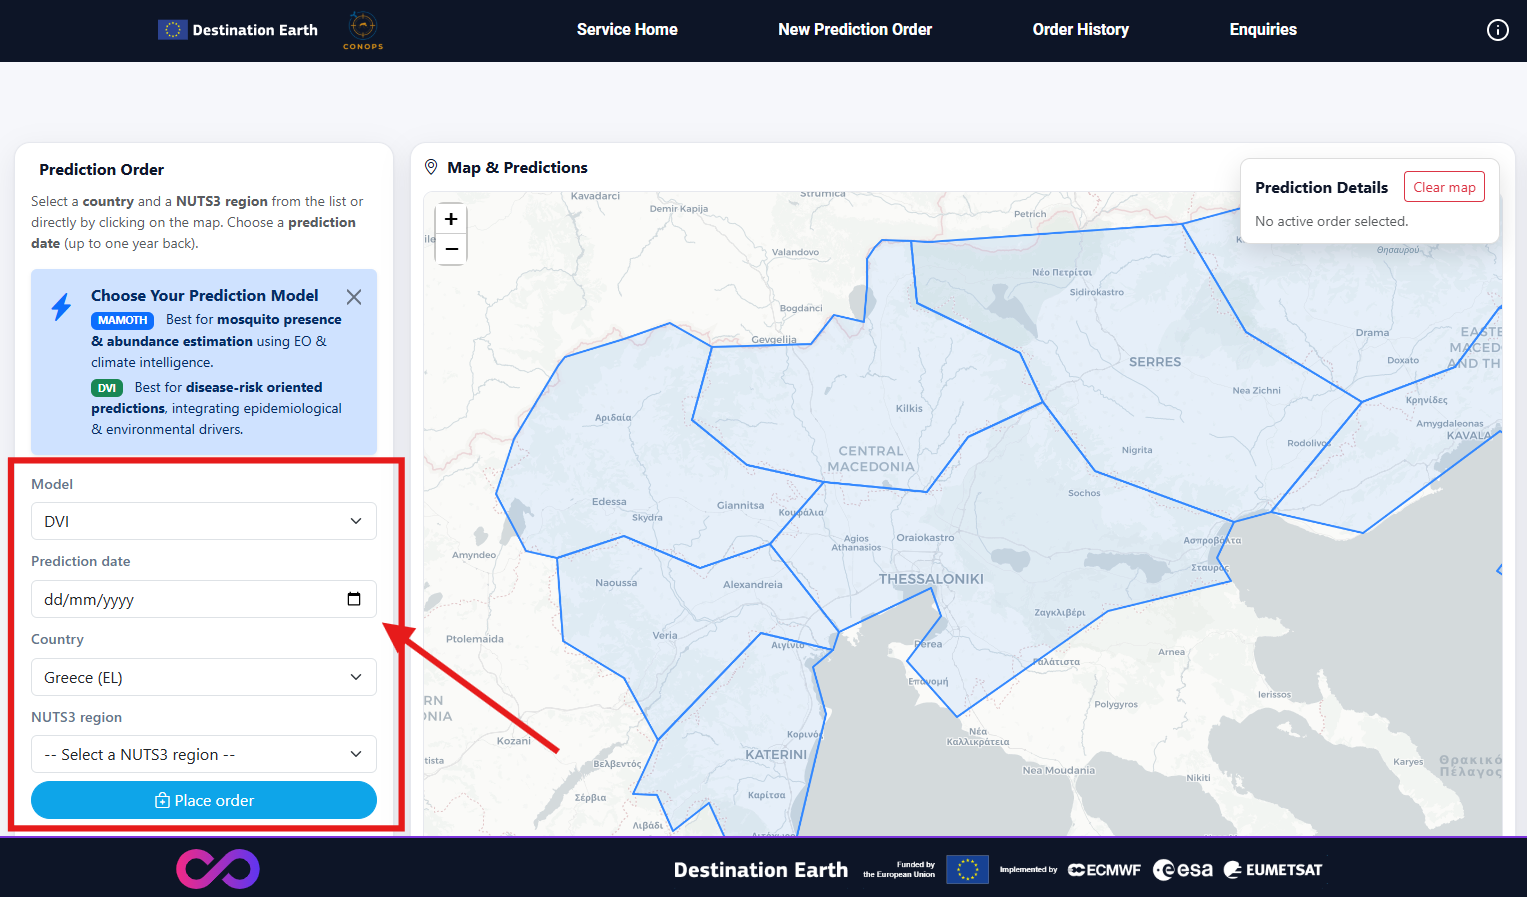
Task: Open the Model dropdown showing DVI
Action: click(204, 521)
